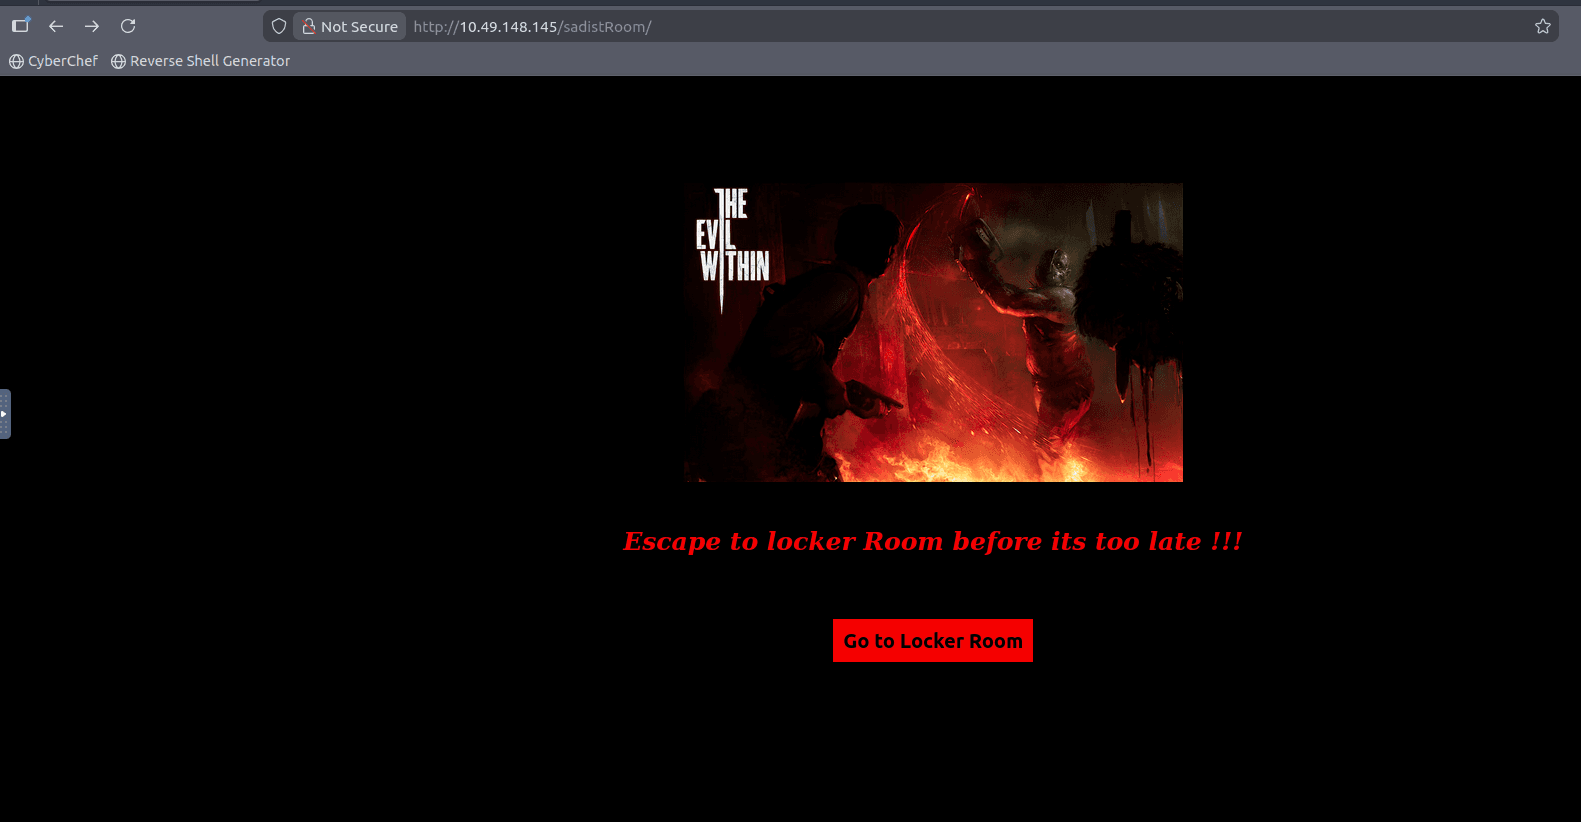Open the Not Secure site info label
This screenshot has width=1581, height=822.
(359, 27)
